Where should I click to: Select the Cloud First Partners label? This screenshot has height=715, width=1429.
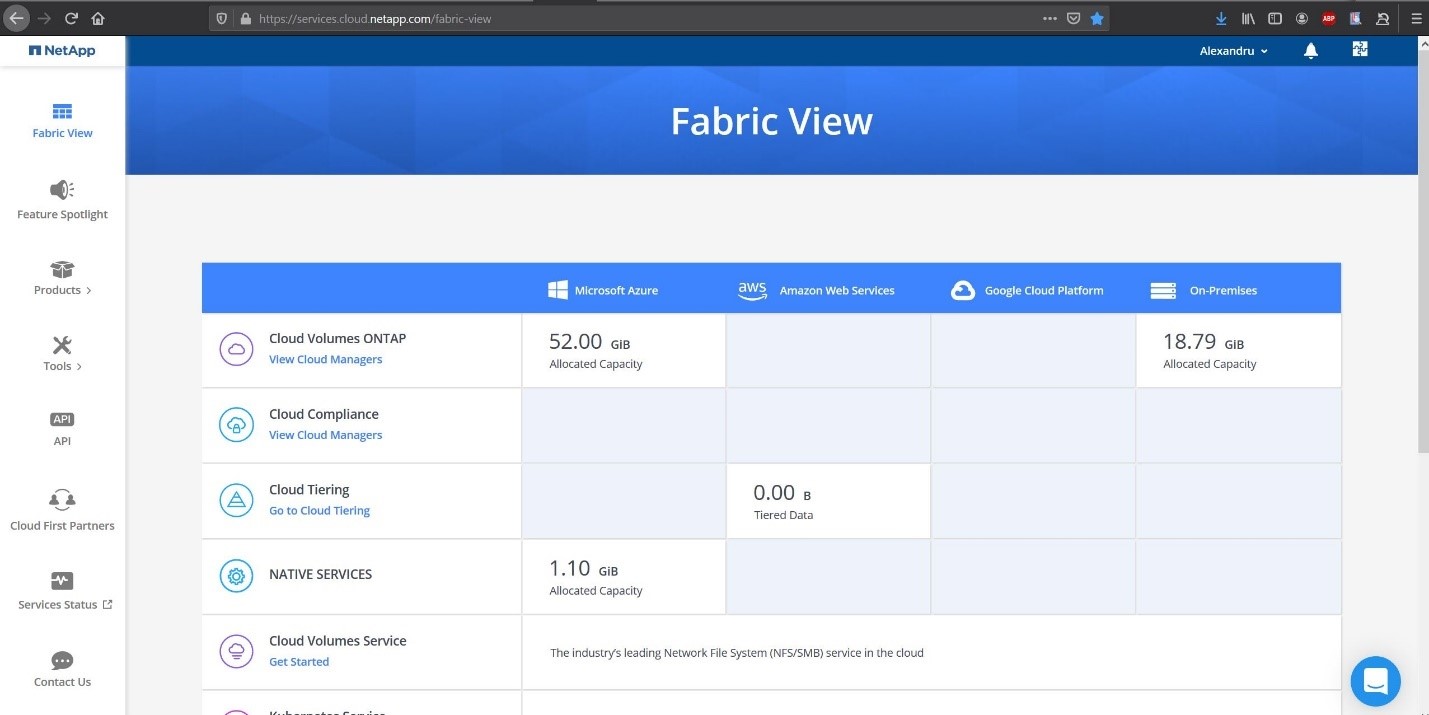click(x=62, y=525)
